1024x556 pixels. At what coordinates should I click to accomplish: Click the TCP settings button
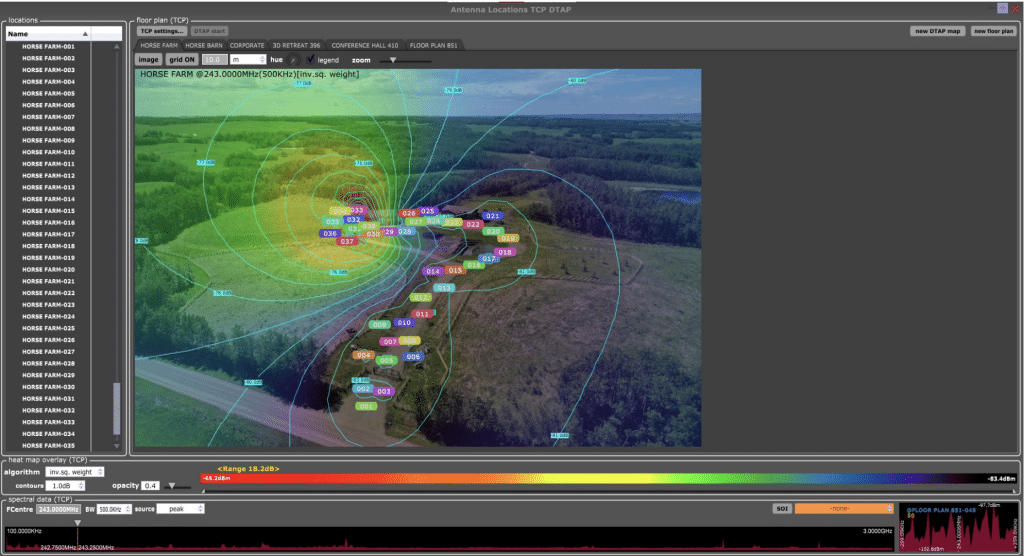[162, 31]
